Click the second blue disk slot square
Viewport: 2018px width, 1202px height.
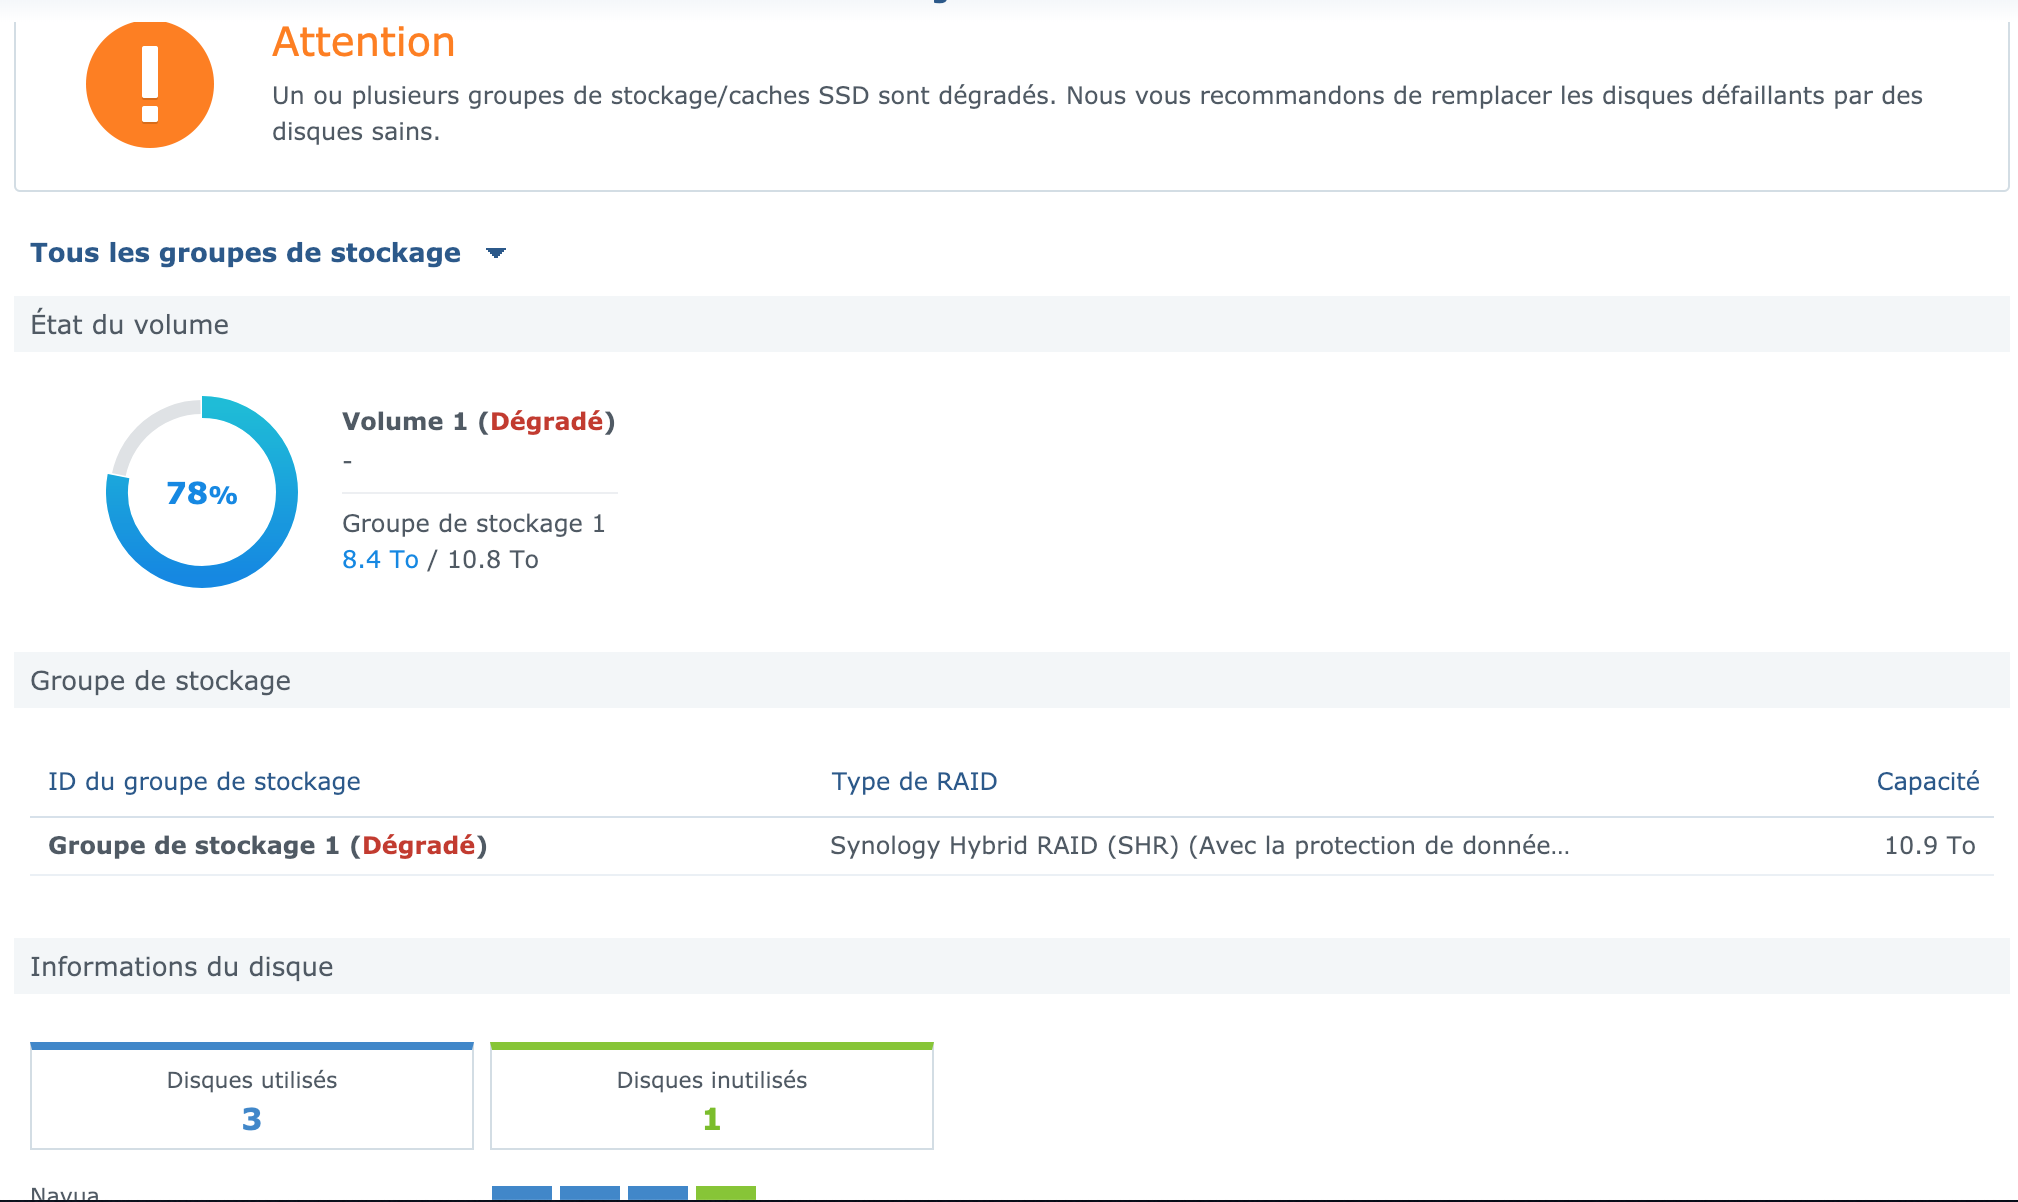click(590, 1193)
